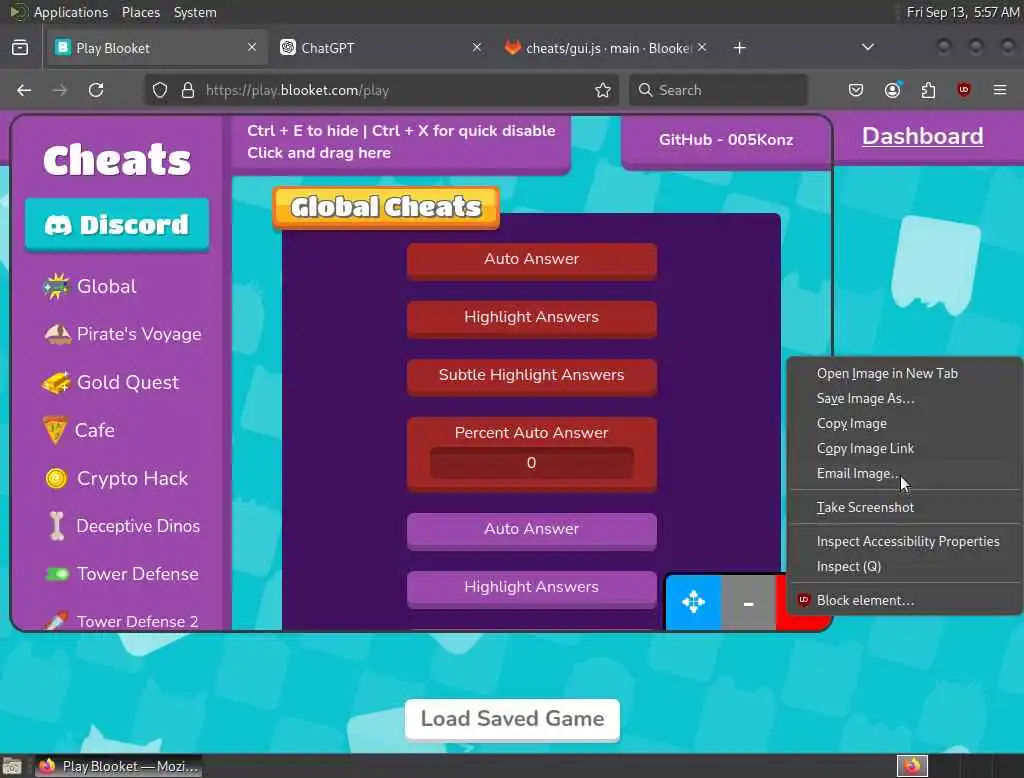Open the extensions puzzle icon
The width and height of the screenshot is (1024, 778).
pos(928,90)
